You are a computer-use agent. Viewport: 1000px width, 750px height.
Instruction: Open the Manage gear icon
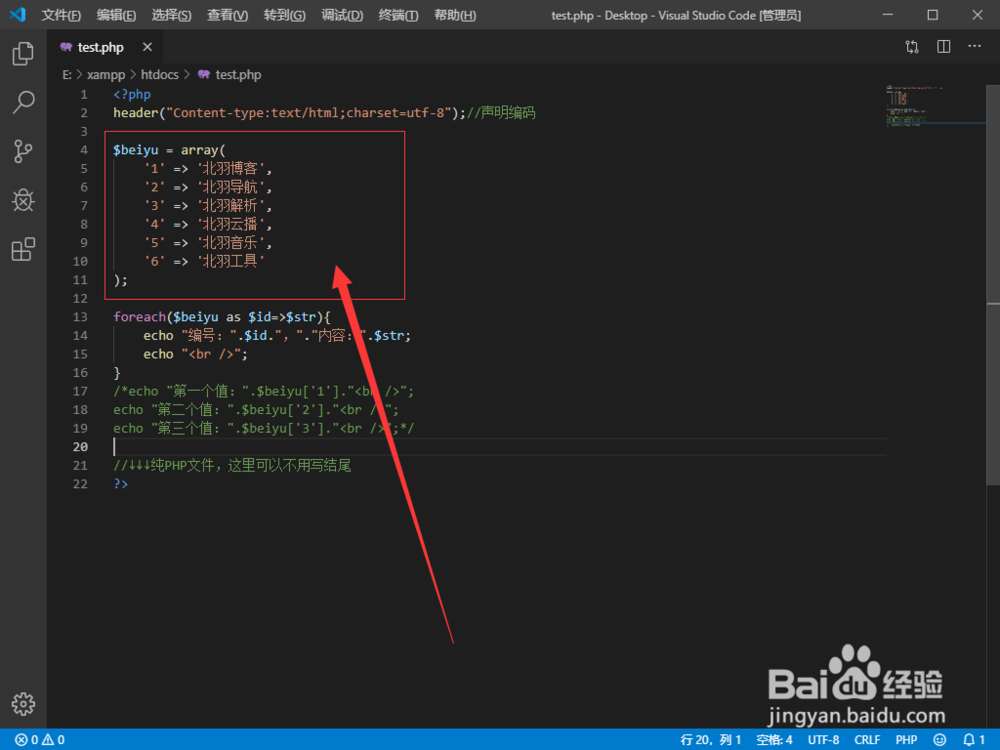[23, 704]
